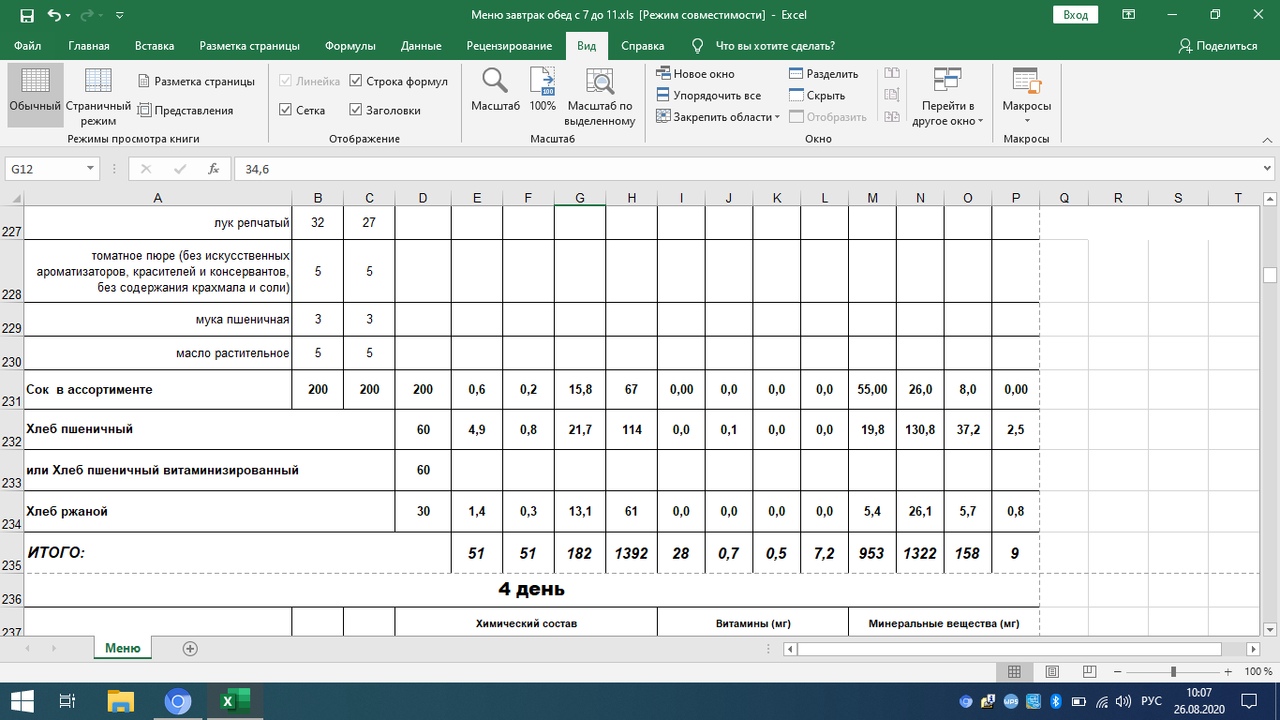Expand the Закрепить области dropdown
1280x720 pixels.
718,117
